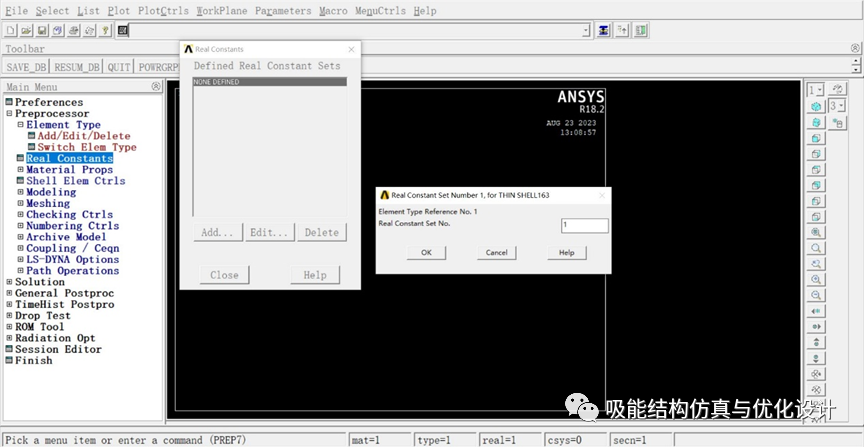Click the Image Capture printer icon
The width and height of the screenshot is (864, 447).
73,30
